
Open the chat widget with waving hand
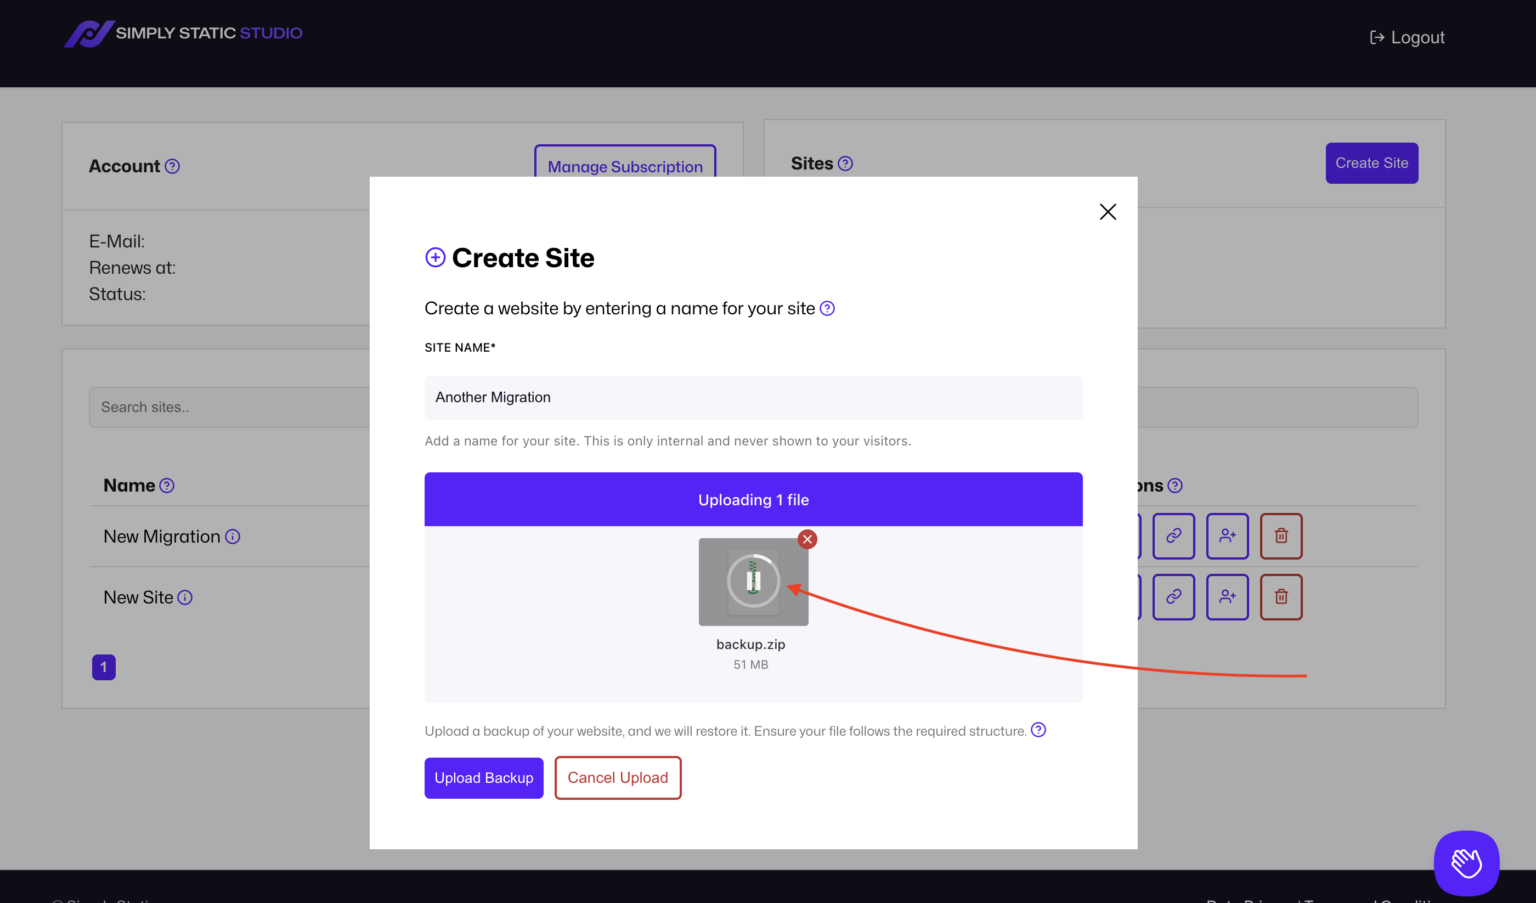point(1466,862)
